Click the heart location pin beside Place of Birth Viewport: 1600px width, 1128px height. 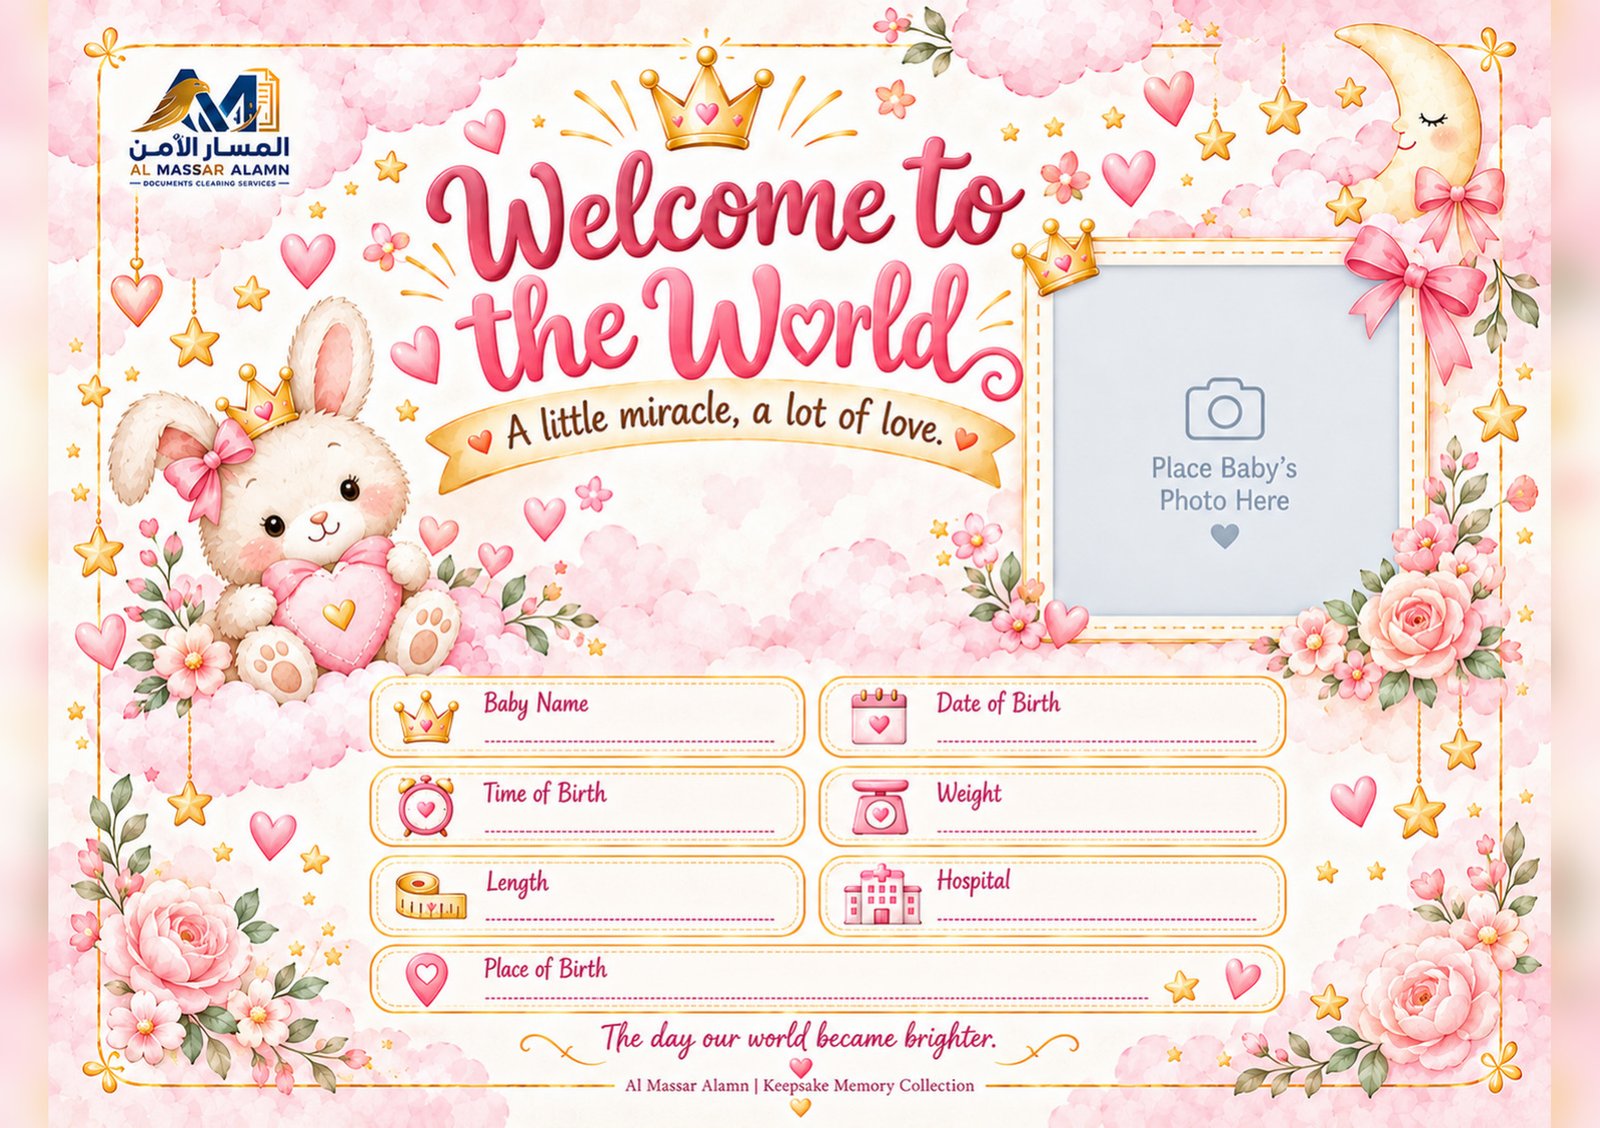point(427,979)
